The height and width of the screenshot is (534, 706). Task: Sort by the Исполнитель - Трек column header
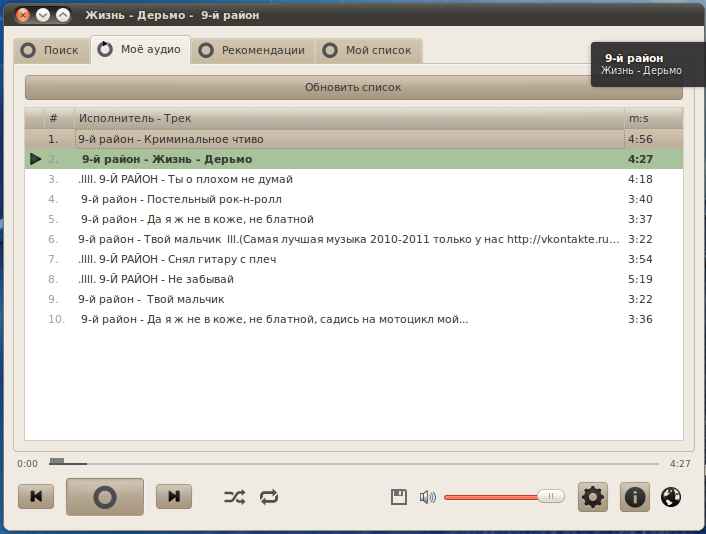[348, 118]
